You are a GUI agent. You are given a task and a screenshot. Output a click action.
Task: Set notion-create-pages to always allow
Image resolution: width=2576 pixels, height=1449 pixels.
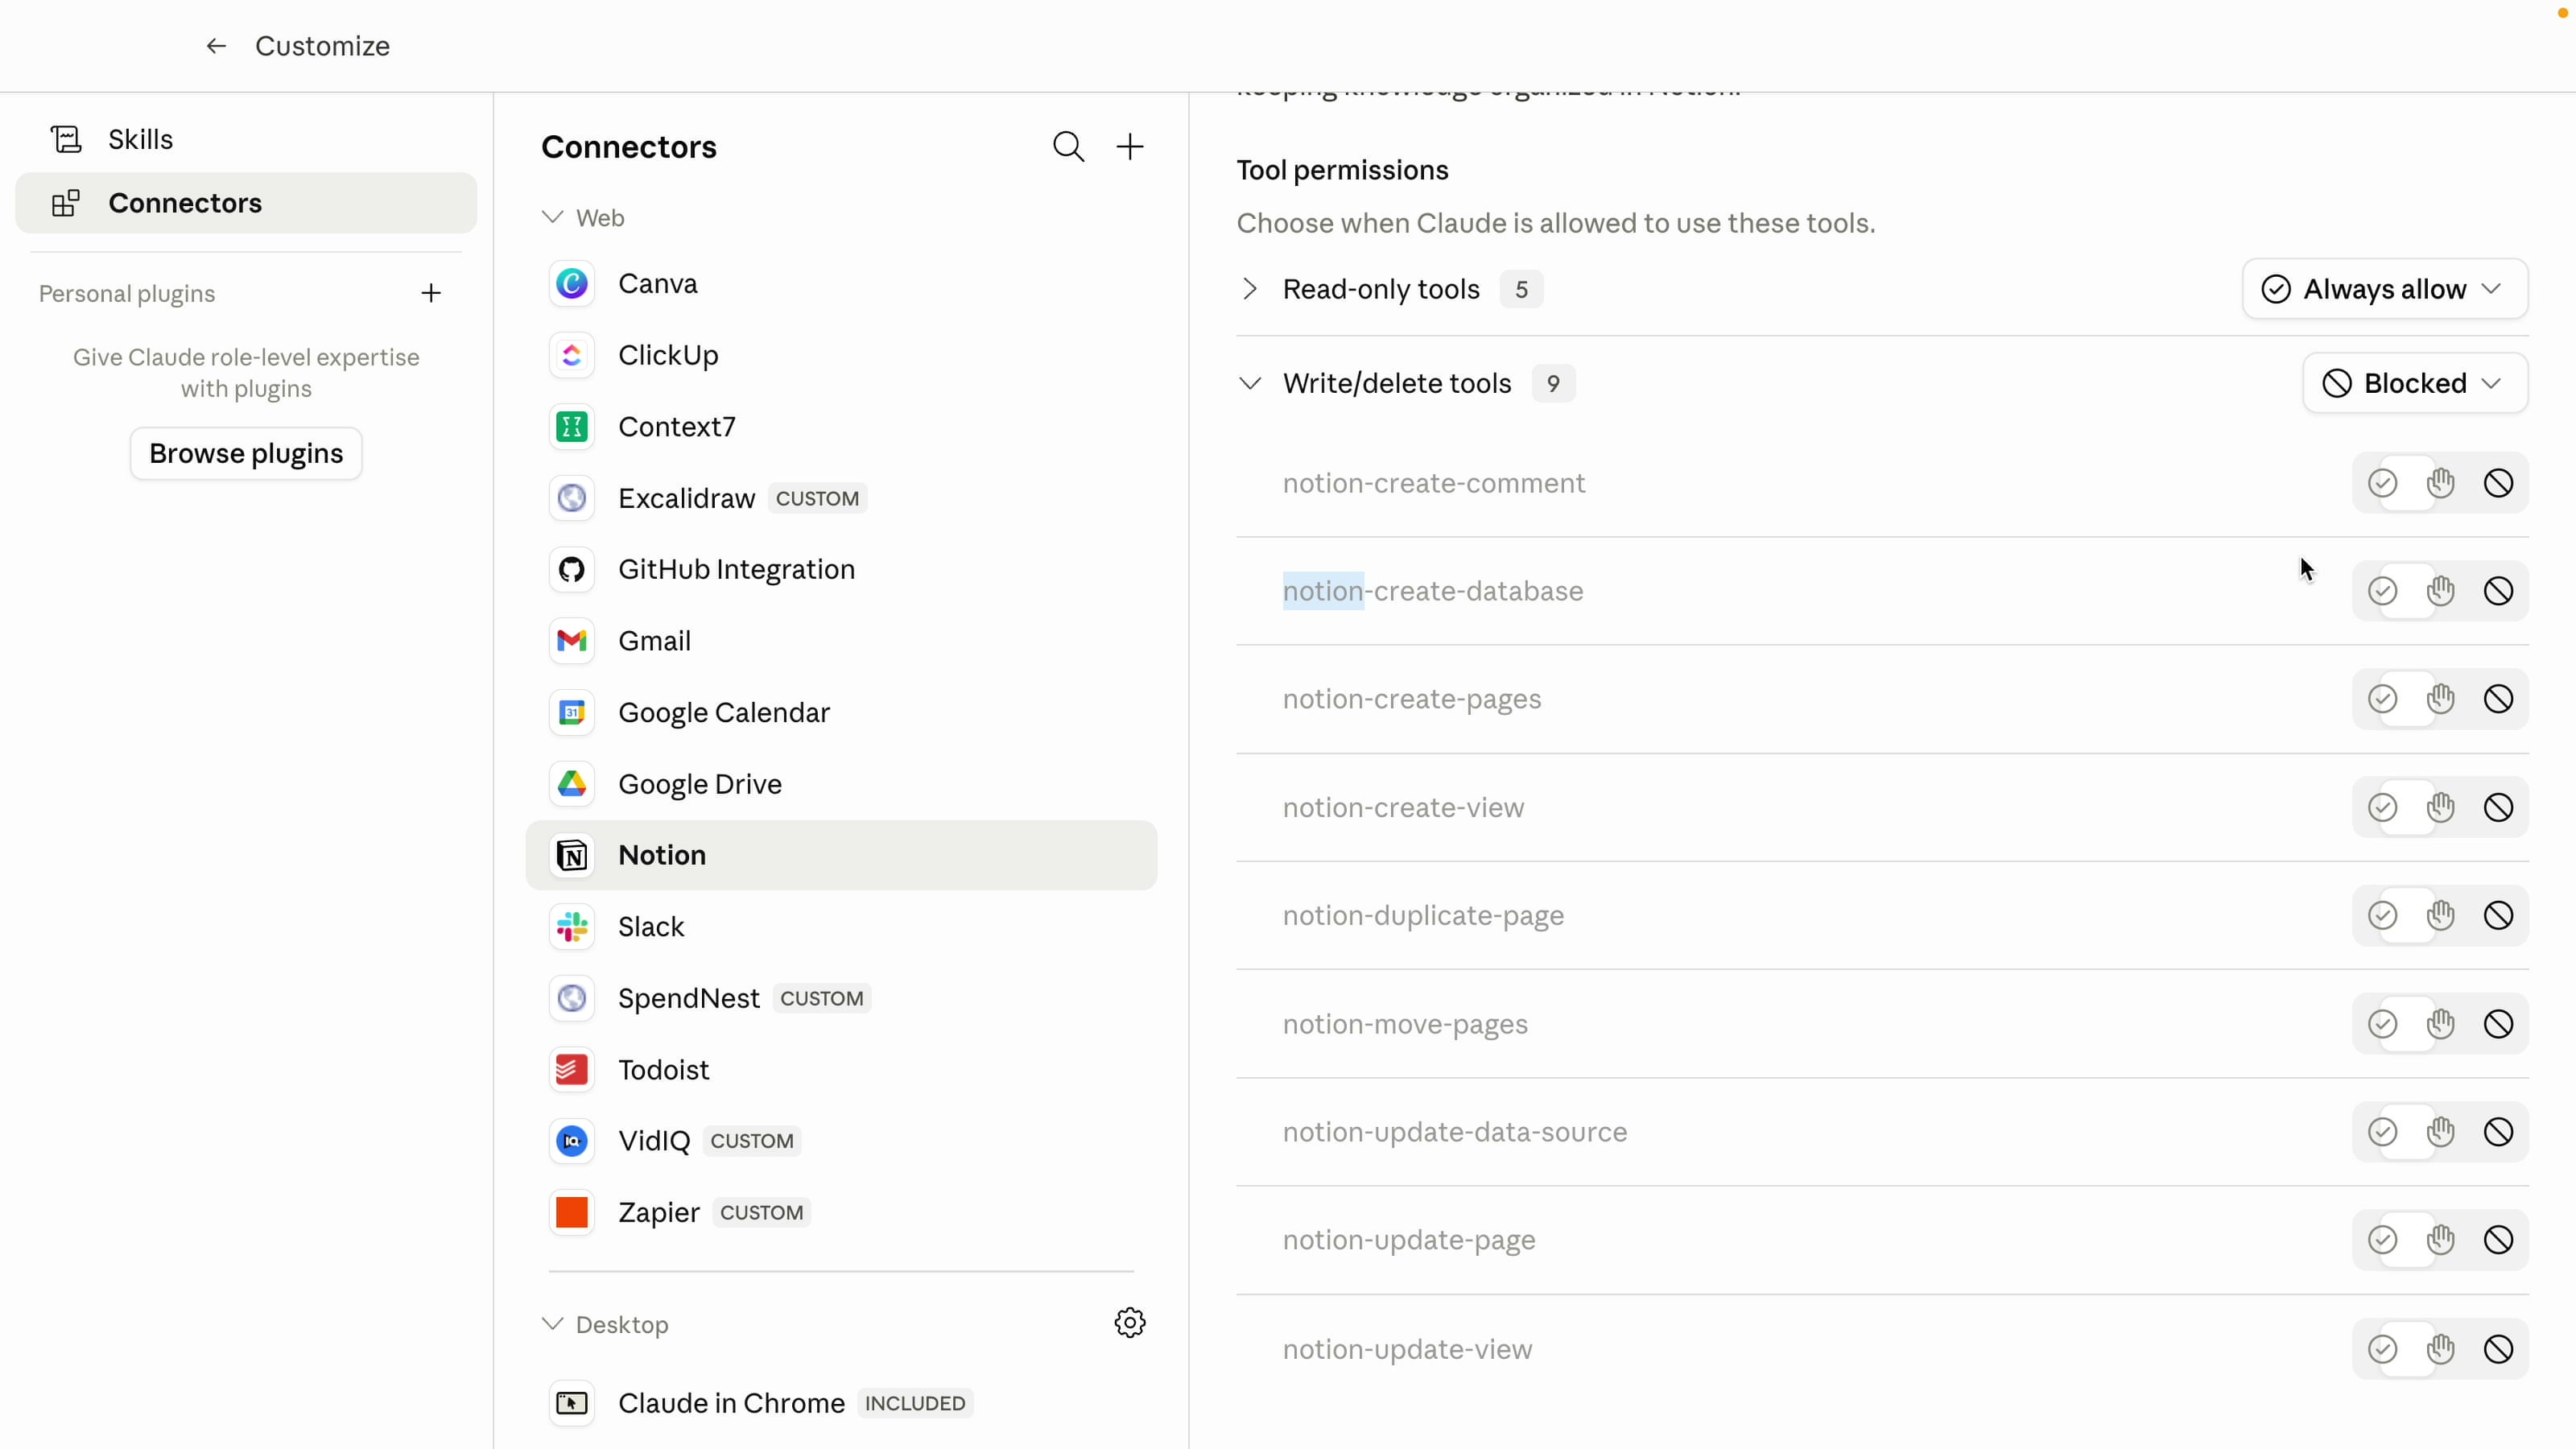[x=2383, y=699]
